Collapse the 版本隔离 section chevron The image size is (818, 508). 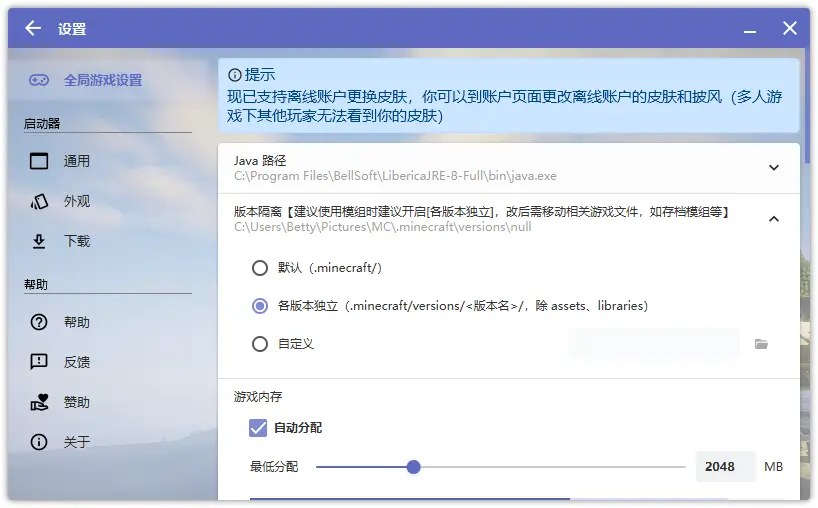pyautogui.click(x=773, y=218)
